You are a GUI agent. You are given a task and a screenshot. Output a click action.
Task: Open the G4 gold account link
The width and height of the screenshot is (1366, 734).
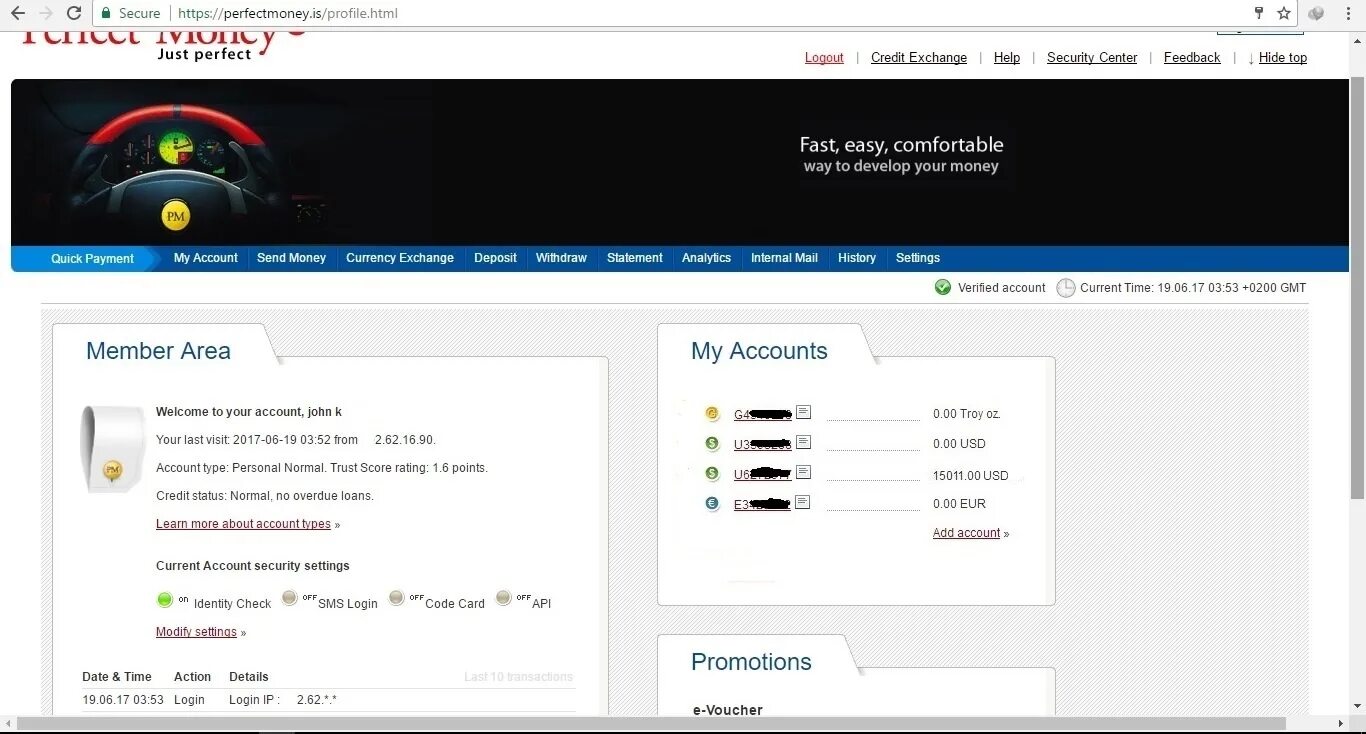[763, 414]
